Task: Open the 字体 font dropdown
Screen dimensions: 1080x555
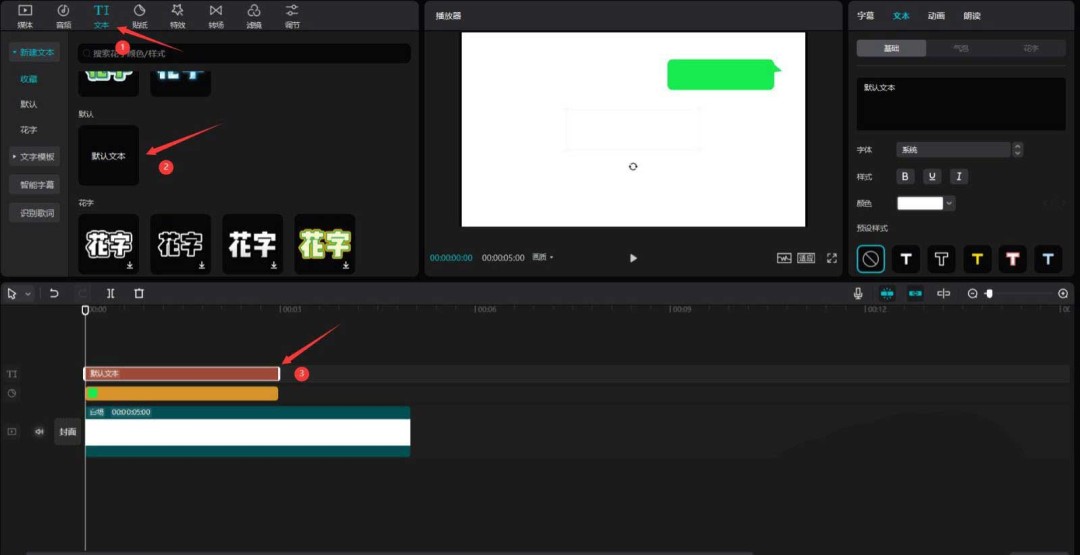Action: (x=953, y=150)
